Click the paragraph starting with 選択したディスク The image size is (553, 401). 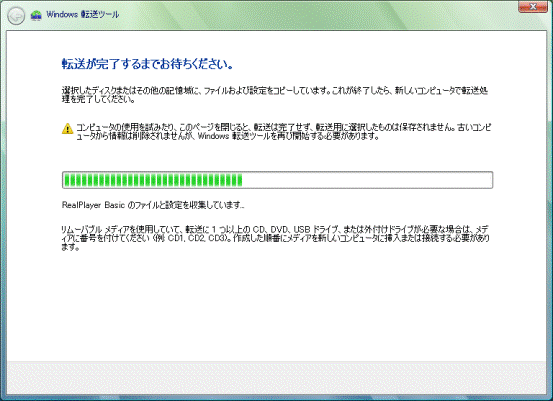(274, 95)
